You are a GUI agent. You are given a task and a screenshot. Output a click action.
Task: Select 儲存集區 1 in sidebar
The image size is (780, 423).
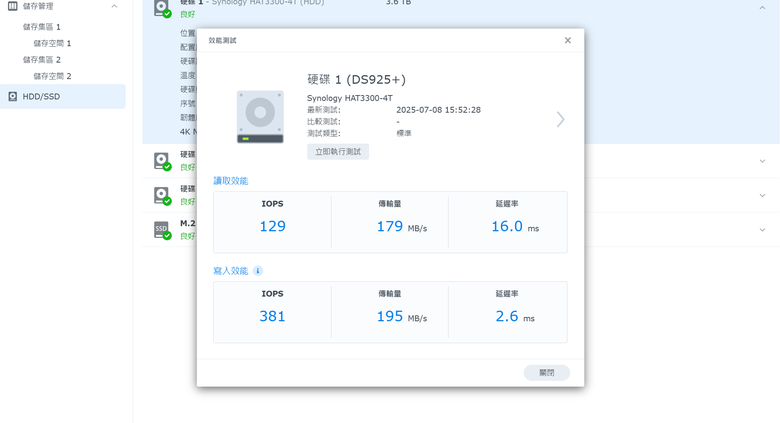pos(42,27)
